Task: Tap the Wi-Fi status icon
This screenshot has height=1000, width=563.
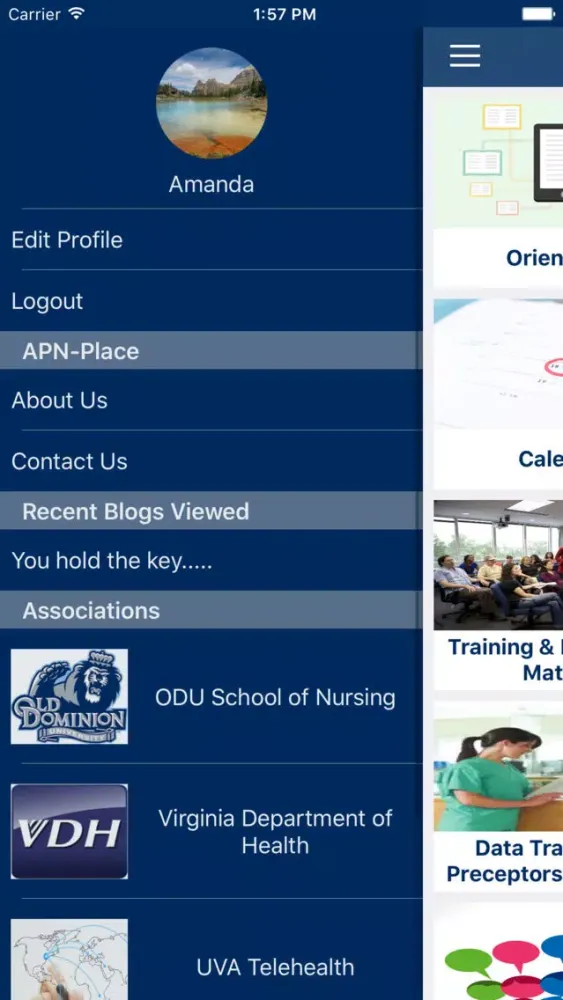Action: tap(77, 13)
